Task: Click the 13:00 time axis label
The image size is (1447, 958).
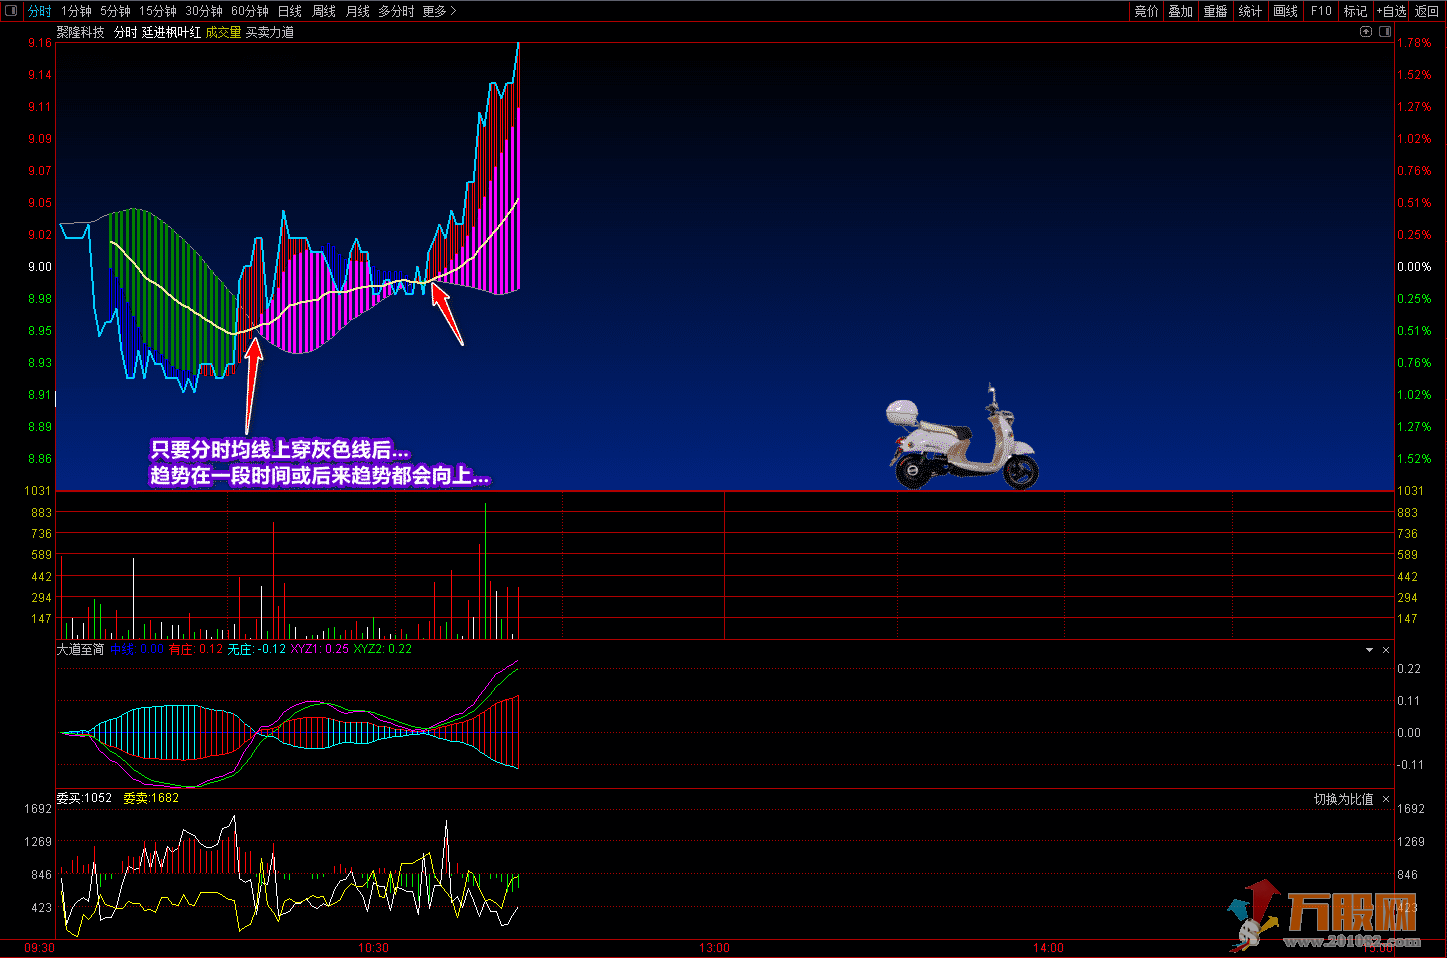Action: click(x=715, y=947)
